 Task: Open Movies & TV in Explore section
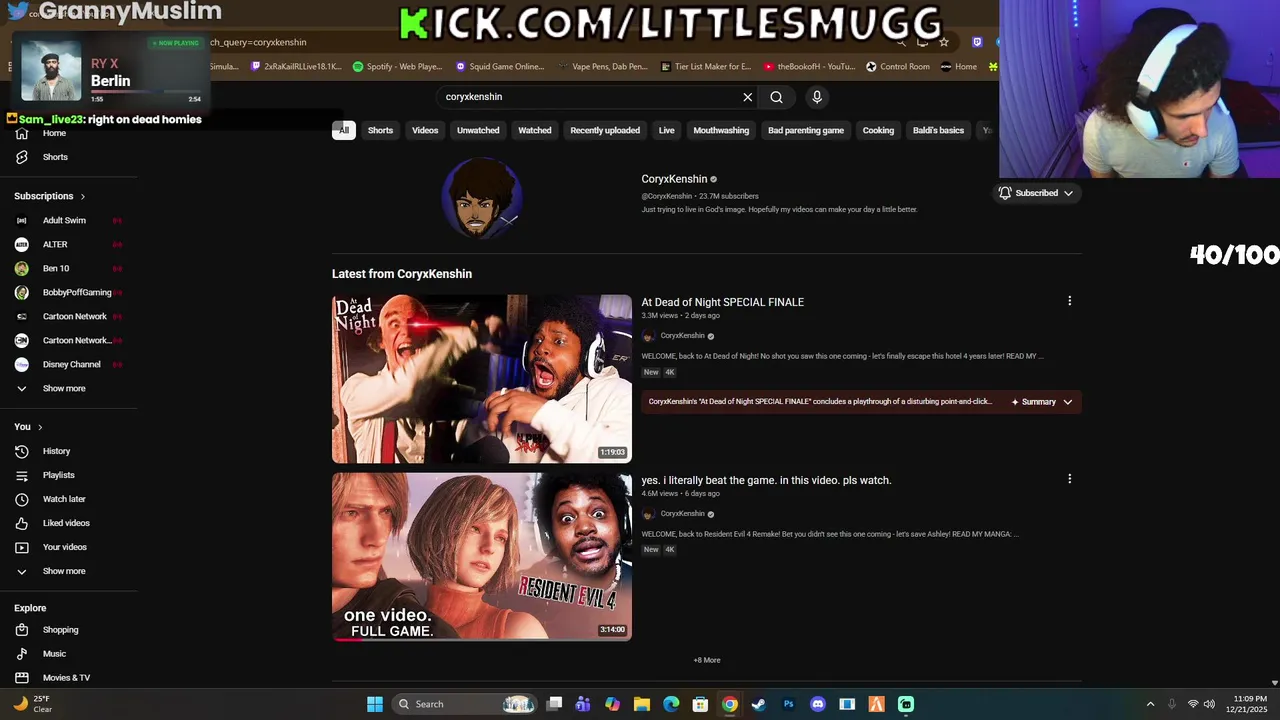[66, 678]
